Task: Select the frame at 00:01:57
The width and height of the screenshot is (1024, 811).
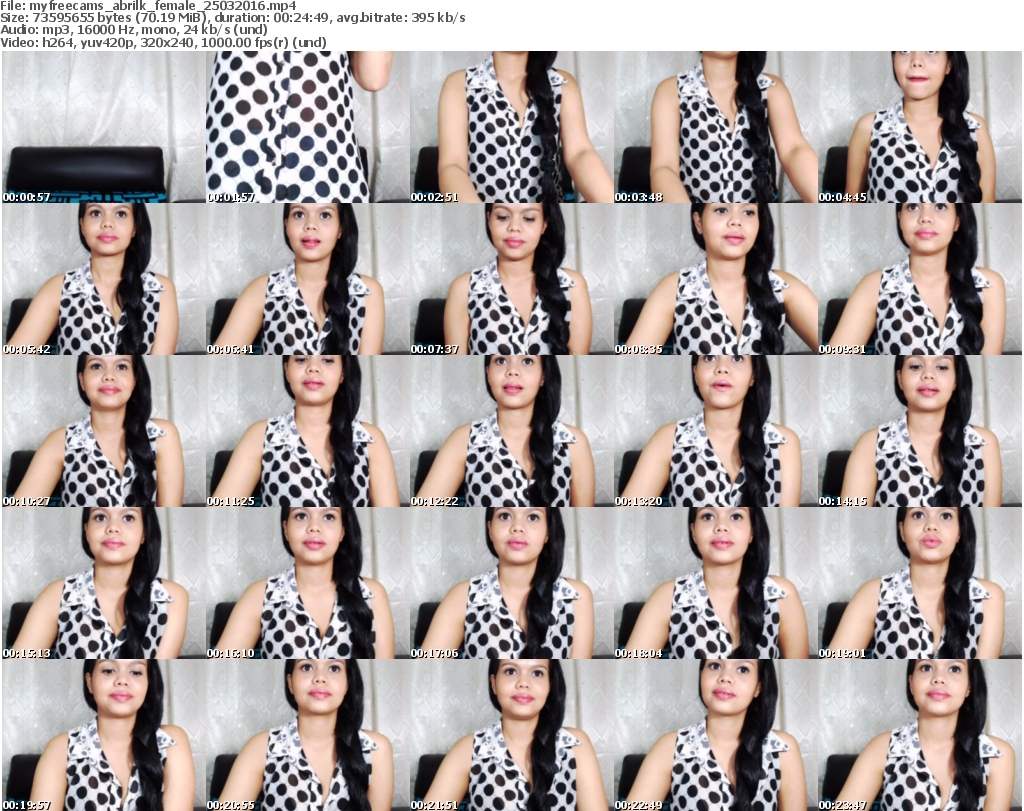Action: point(307,128)
